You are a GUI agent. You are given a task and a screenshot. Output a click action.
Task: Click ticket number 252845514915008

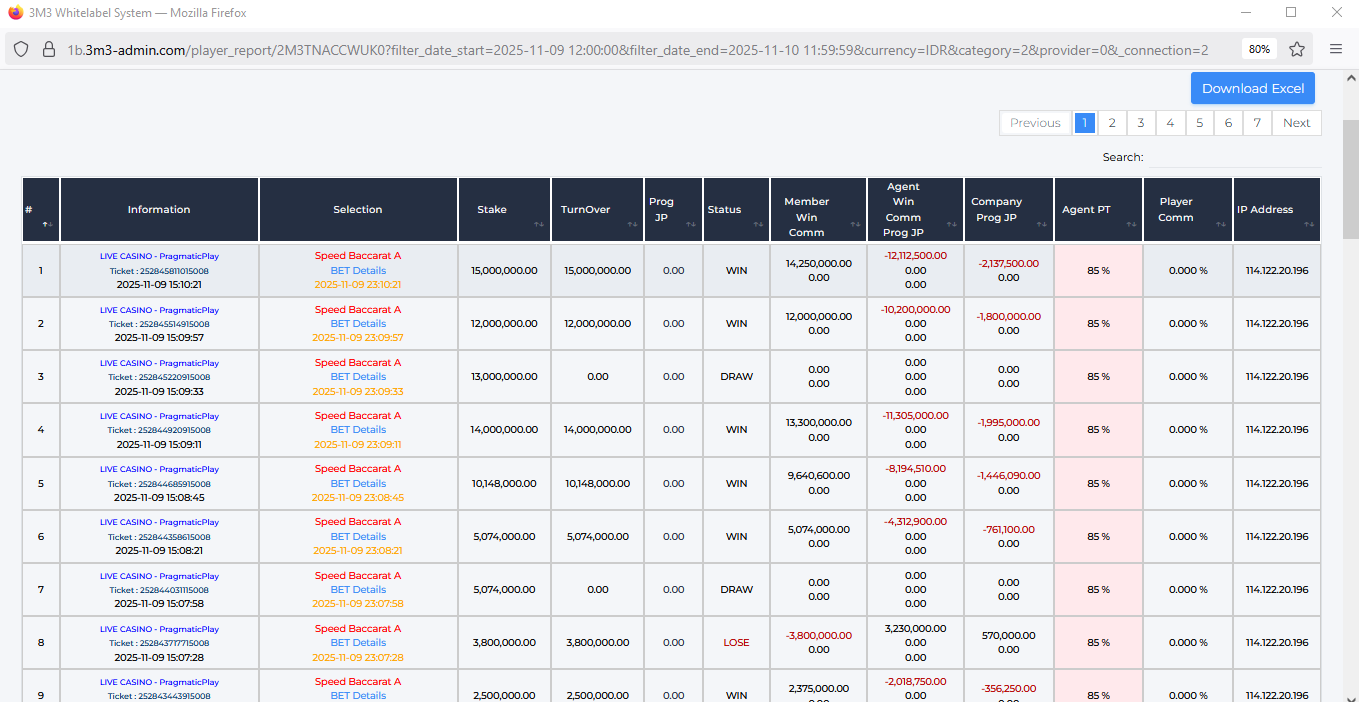pos(174,324)
